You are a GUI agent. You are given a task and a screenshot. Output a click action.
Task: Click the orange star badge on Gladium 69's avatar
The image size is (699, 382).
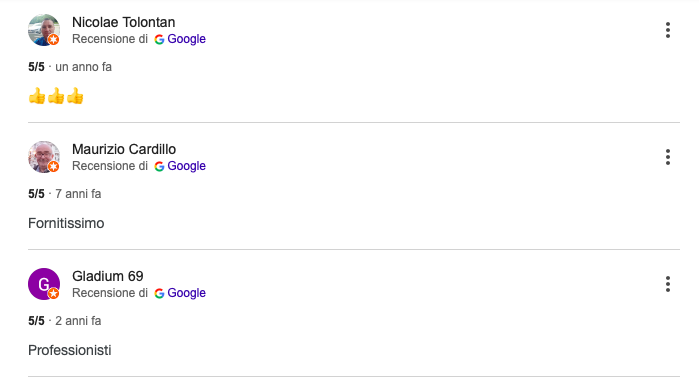[53, 294]
